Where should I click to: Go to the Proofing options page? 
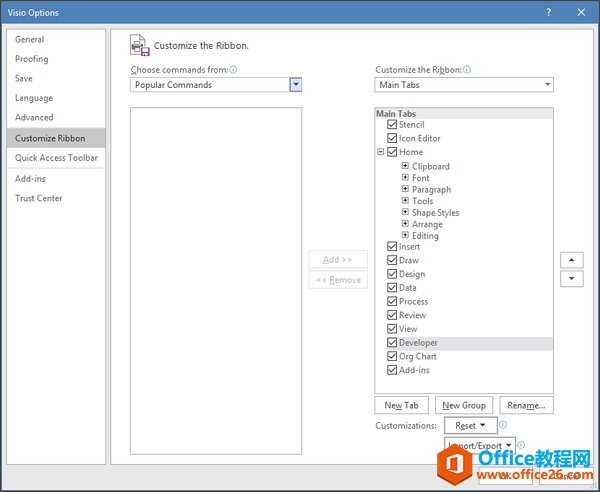click(x=31, y=59)
